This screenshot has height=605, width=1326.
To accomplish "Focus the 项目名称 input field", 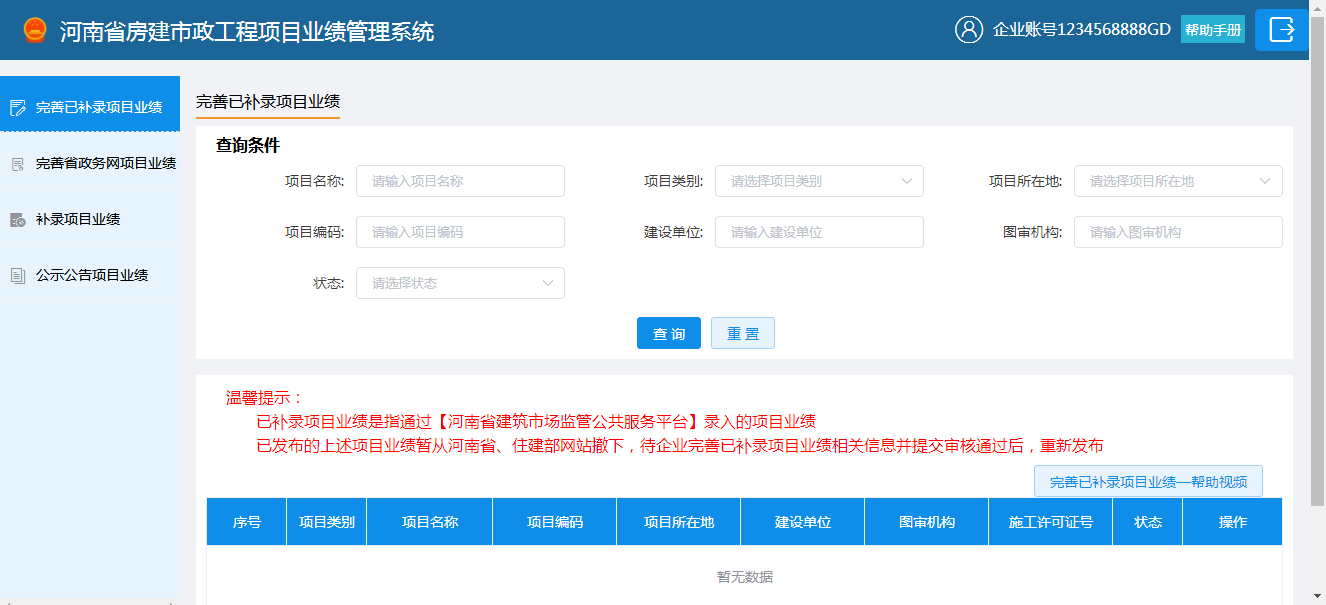I will tap(460, 181).
